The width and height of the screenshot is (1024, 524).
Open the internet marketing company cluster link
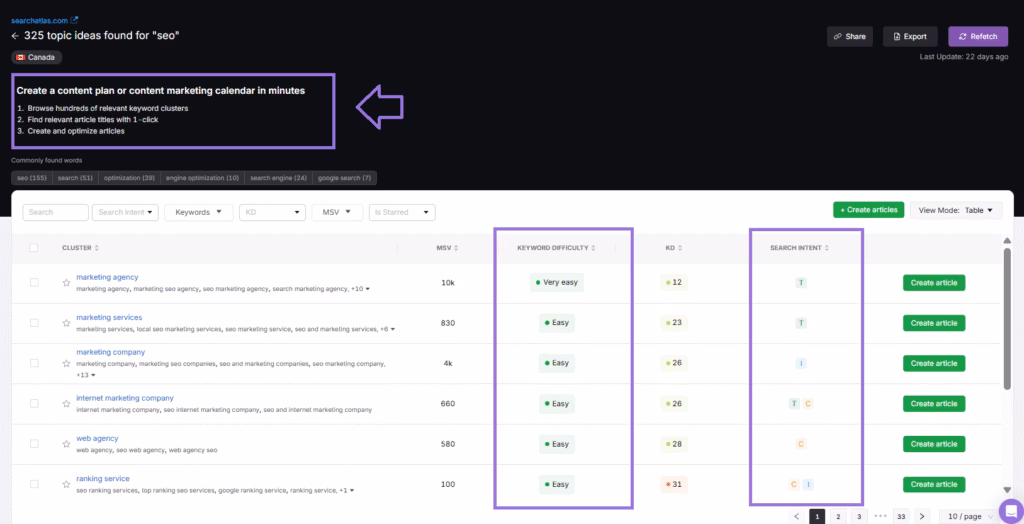125,398
